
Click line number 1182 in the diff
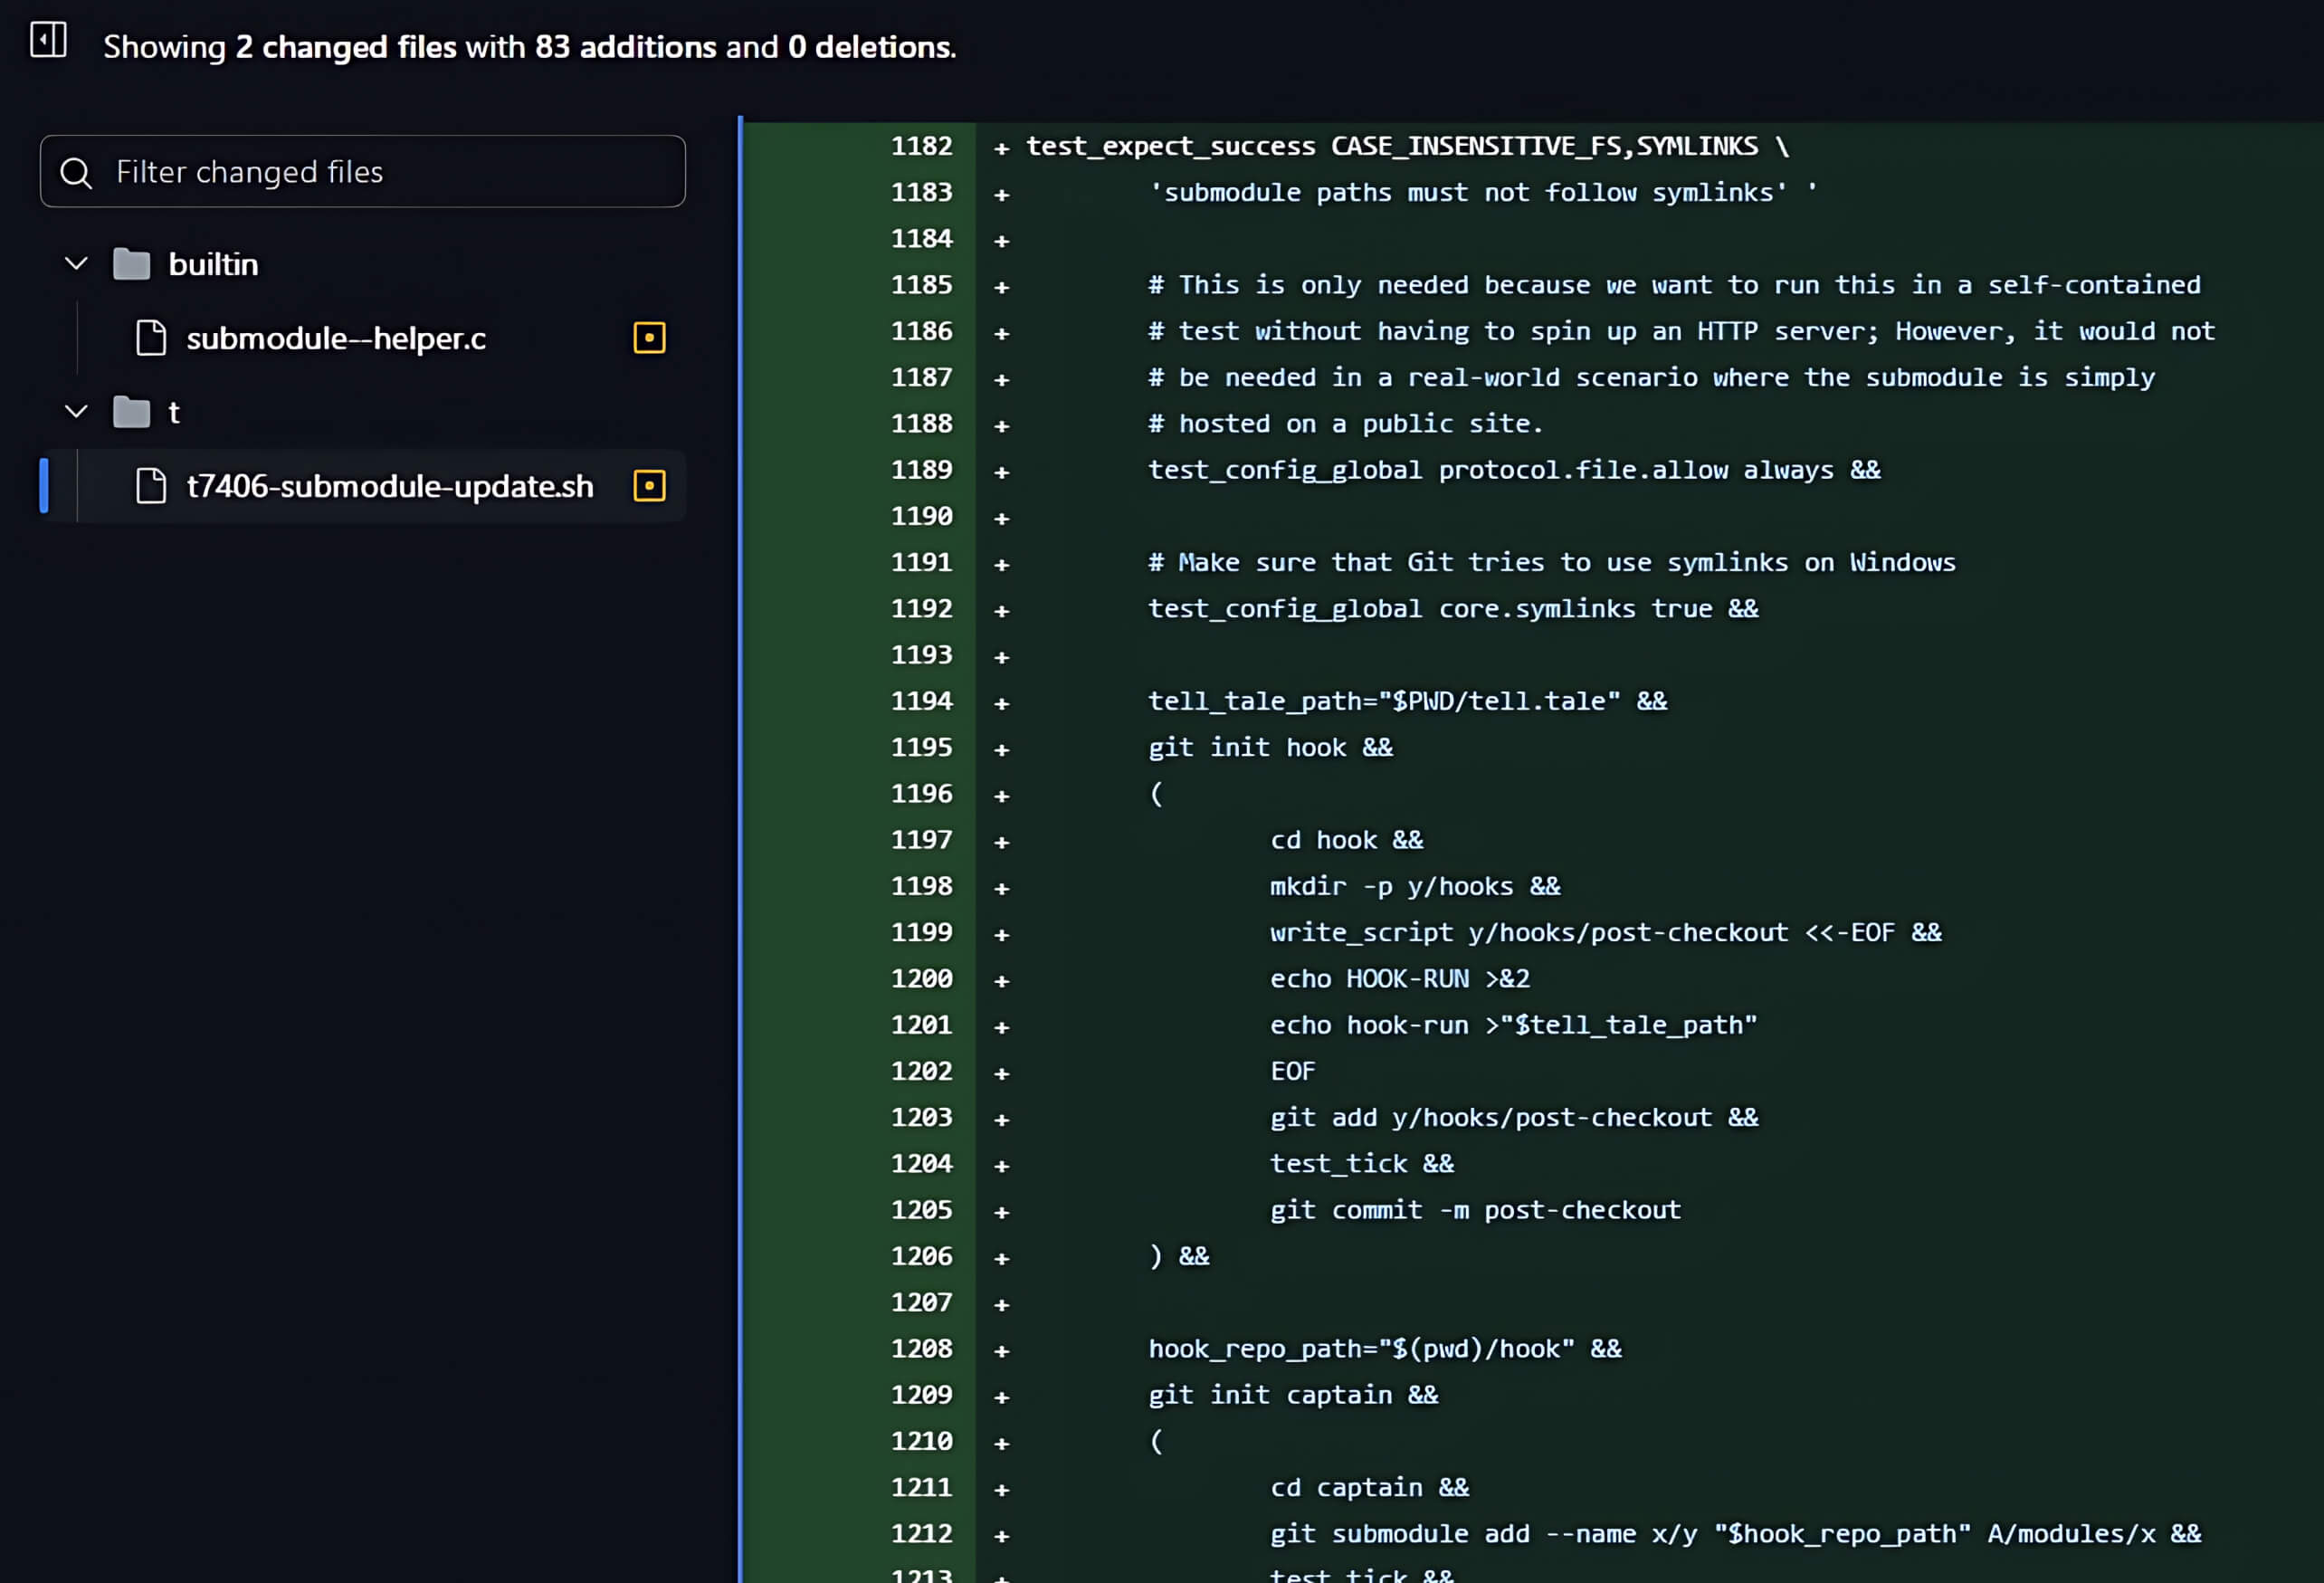921,146
